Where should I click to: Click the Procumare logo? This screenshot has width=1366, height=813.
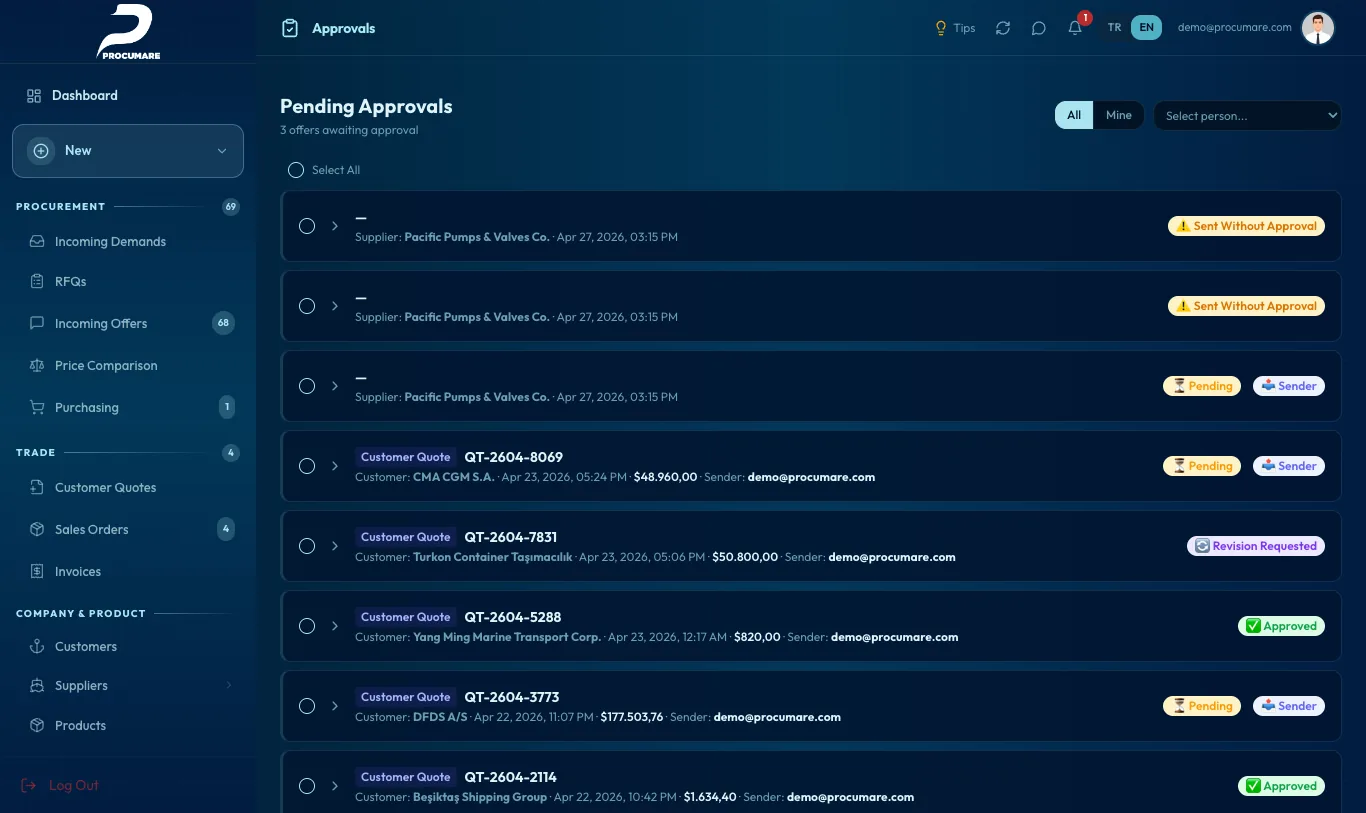127,32
